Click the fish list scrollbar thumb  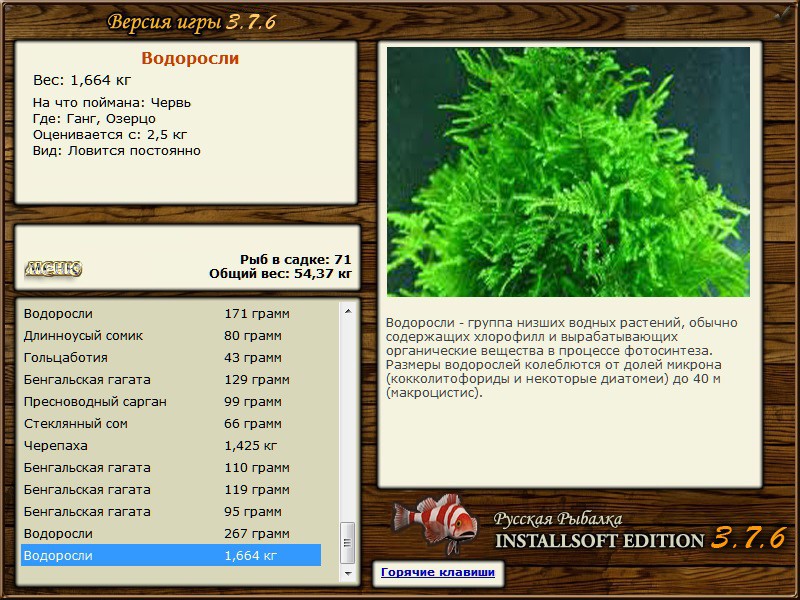tap(348, 543)
